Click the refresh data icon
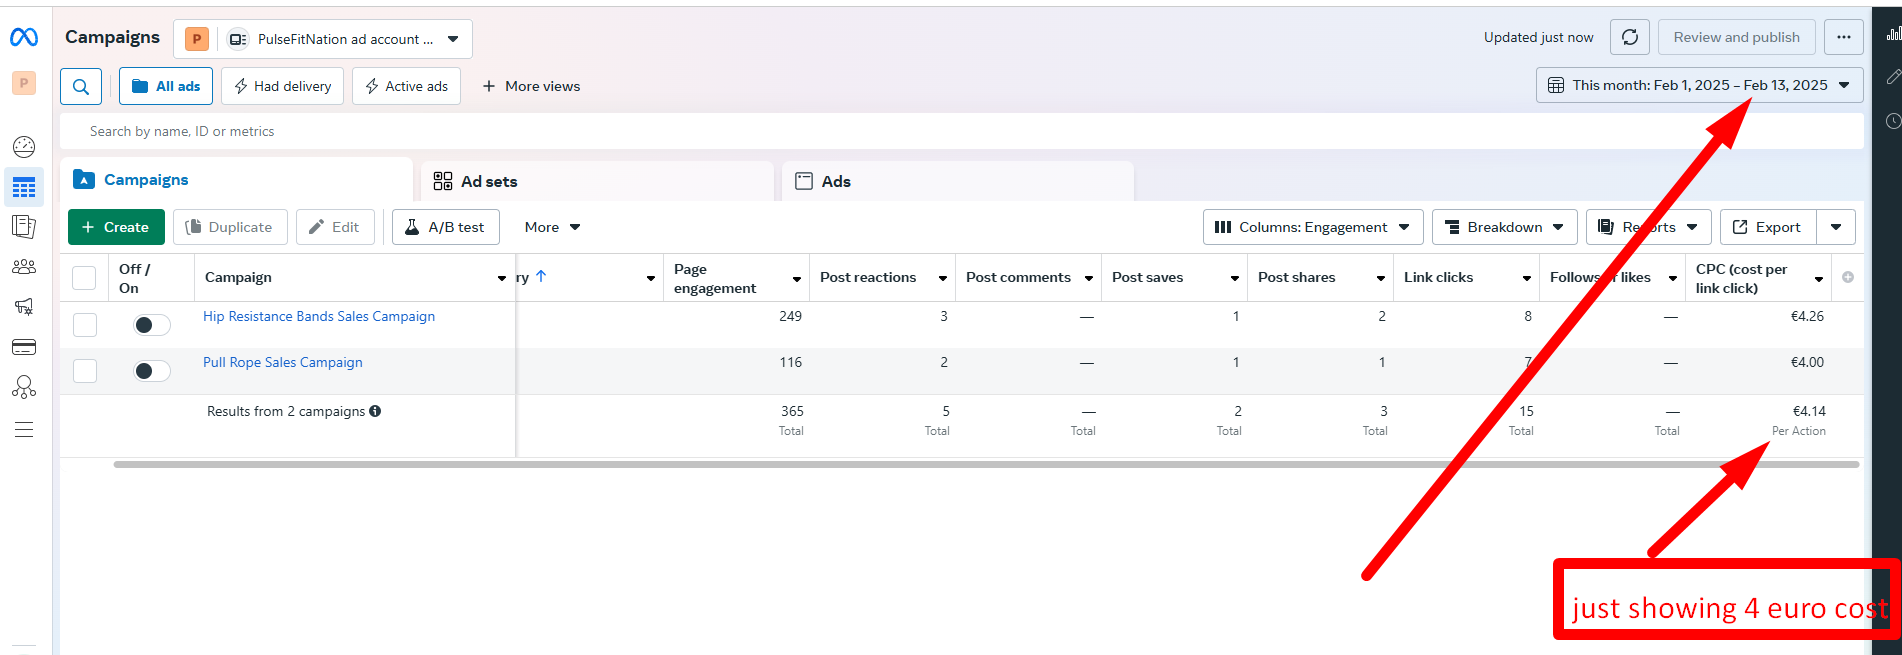 point(1629,37)
